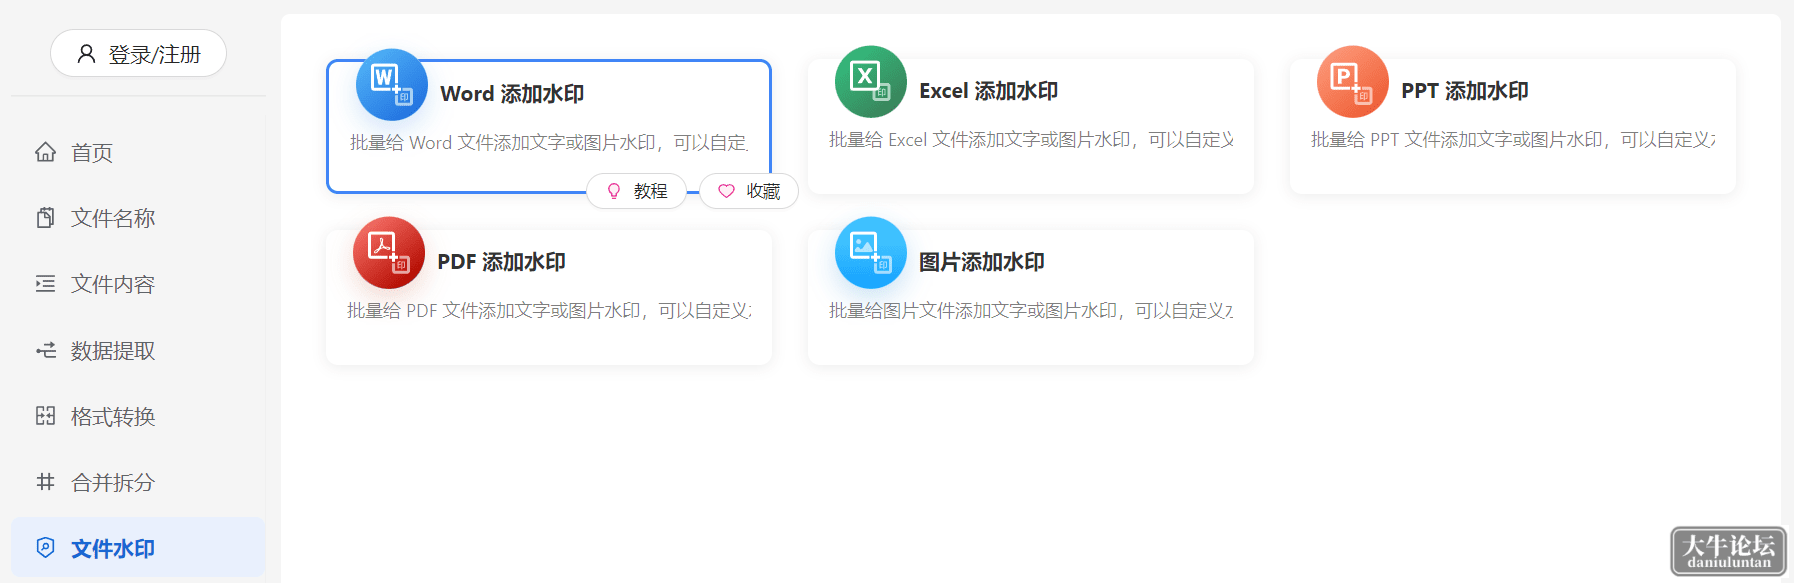1794x583 pixels.
Task: Click the lightbulb icon in 教程
Action: click(x=614, y=191)
